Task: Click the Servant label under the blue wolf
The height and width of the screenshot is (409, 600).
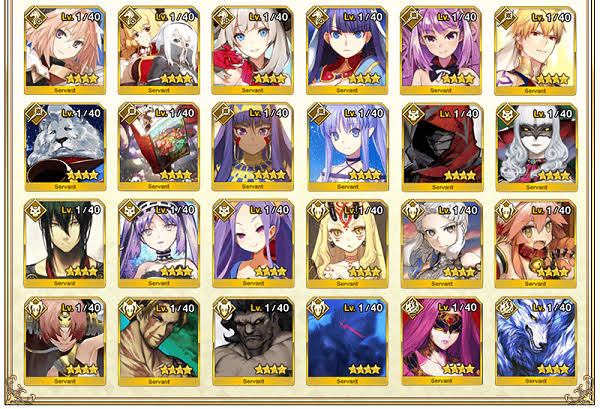Action: coord(536,381)
